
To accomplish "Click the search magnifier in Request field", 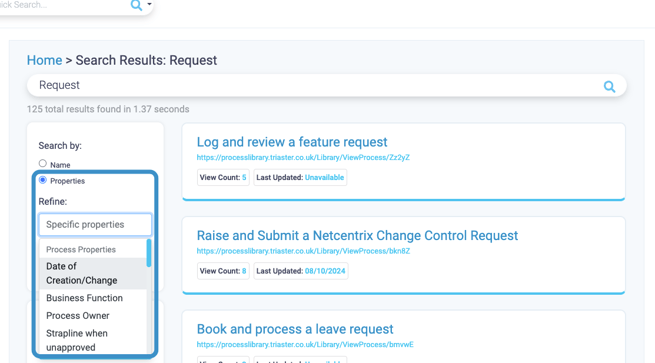I will pos(609,86).
